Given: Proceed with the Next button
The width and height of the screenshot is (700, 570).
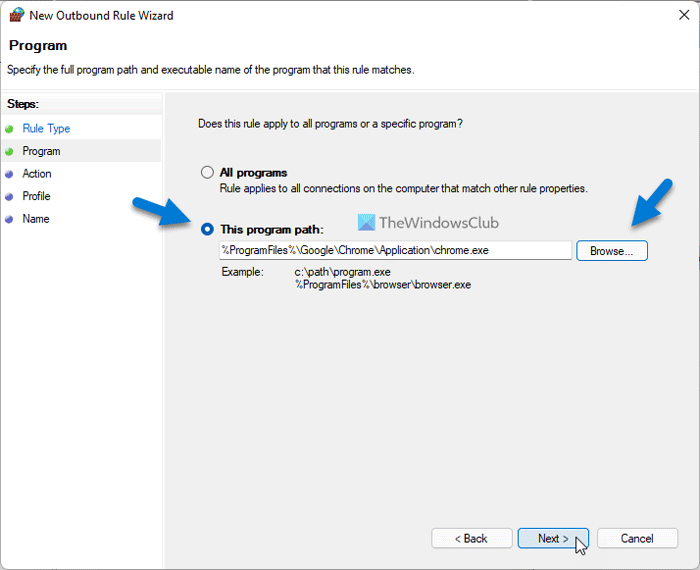Looking at the screenshot, I should 553,538.
